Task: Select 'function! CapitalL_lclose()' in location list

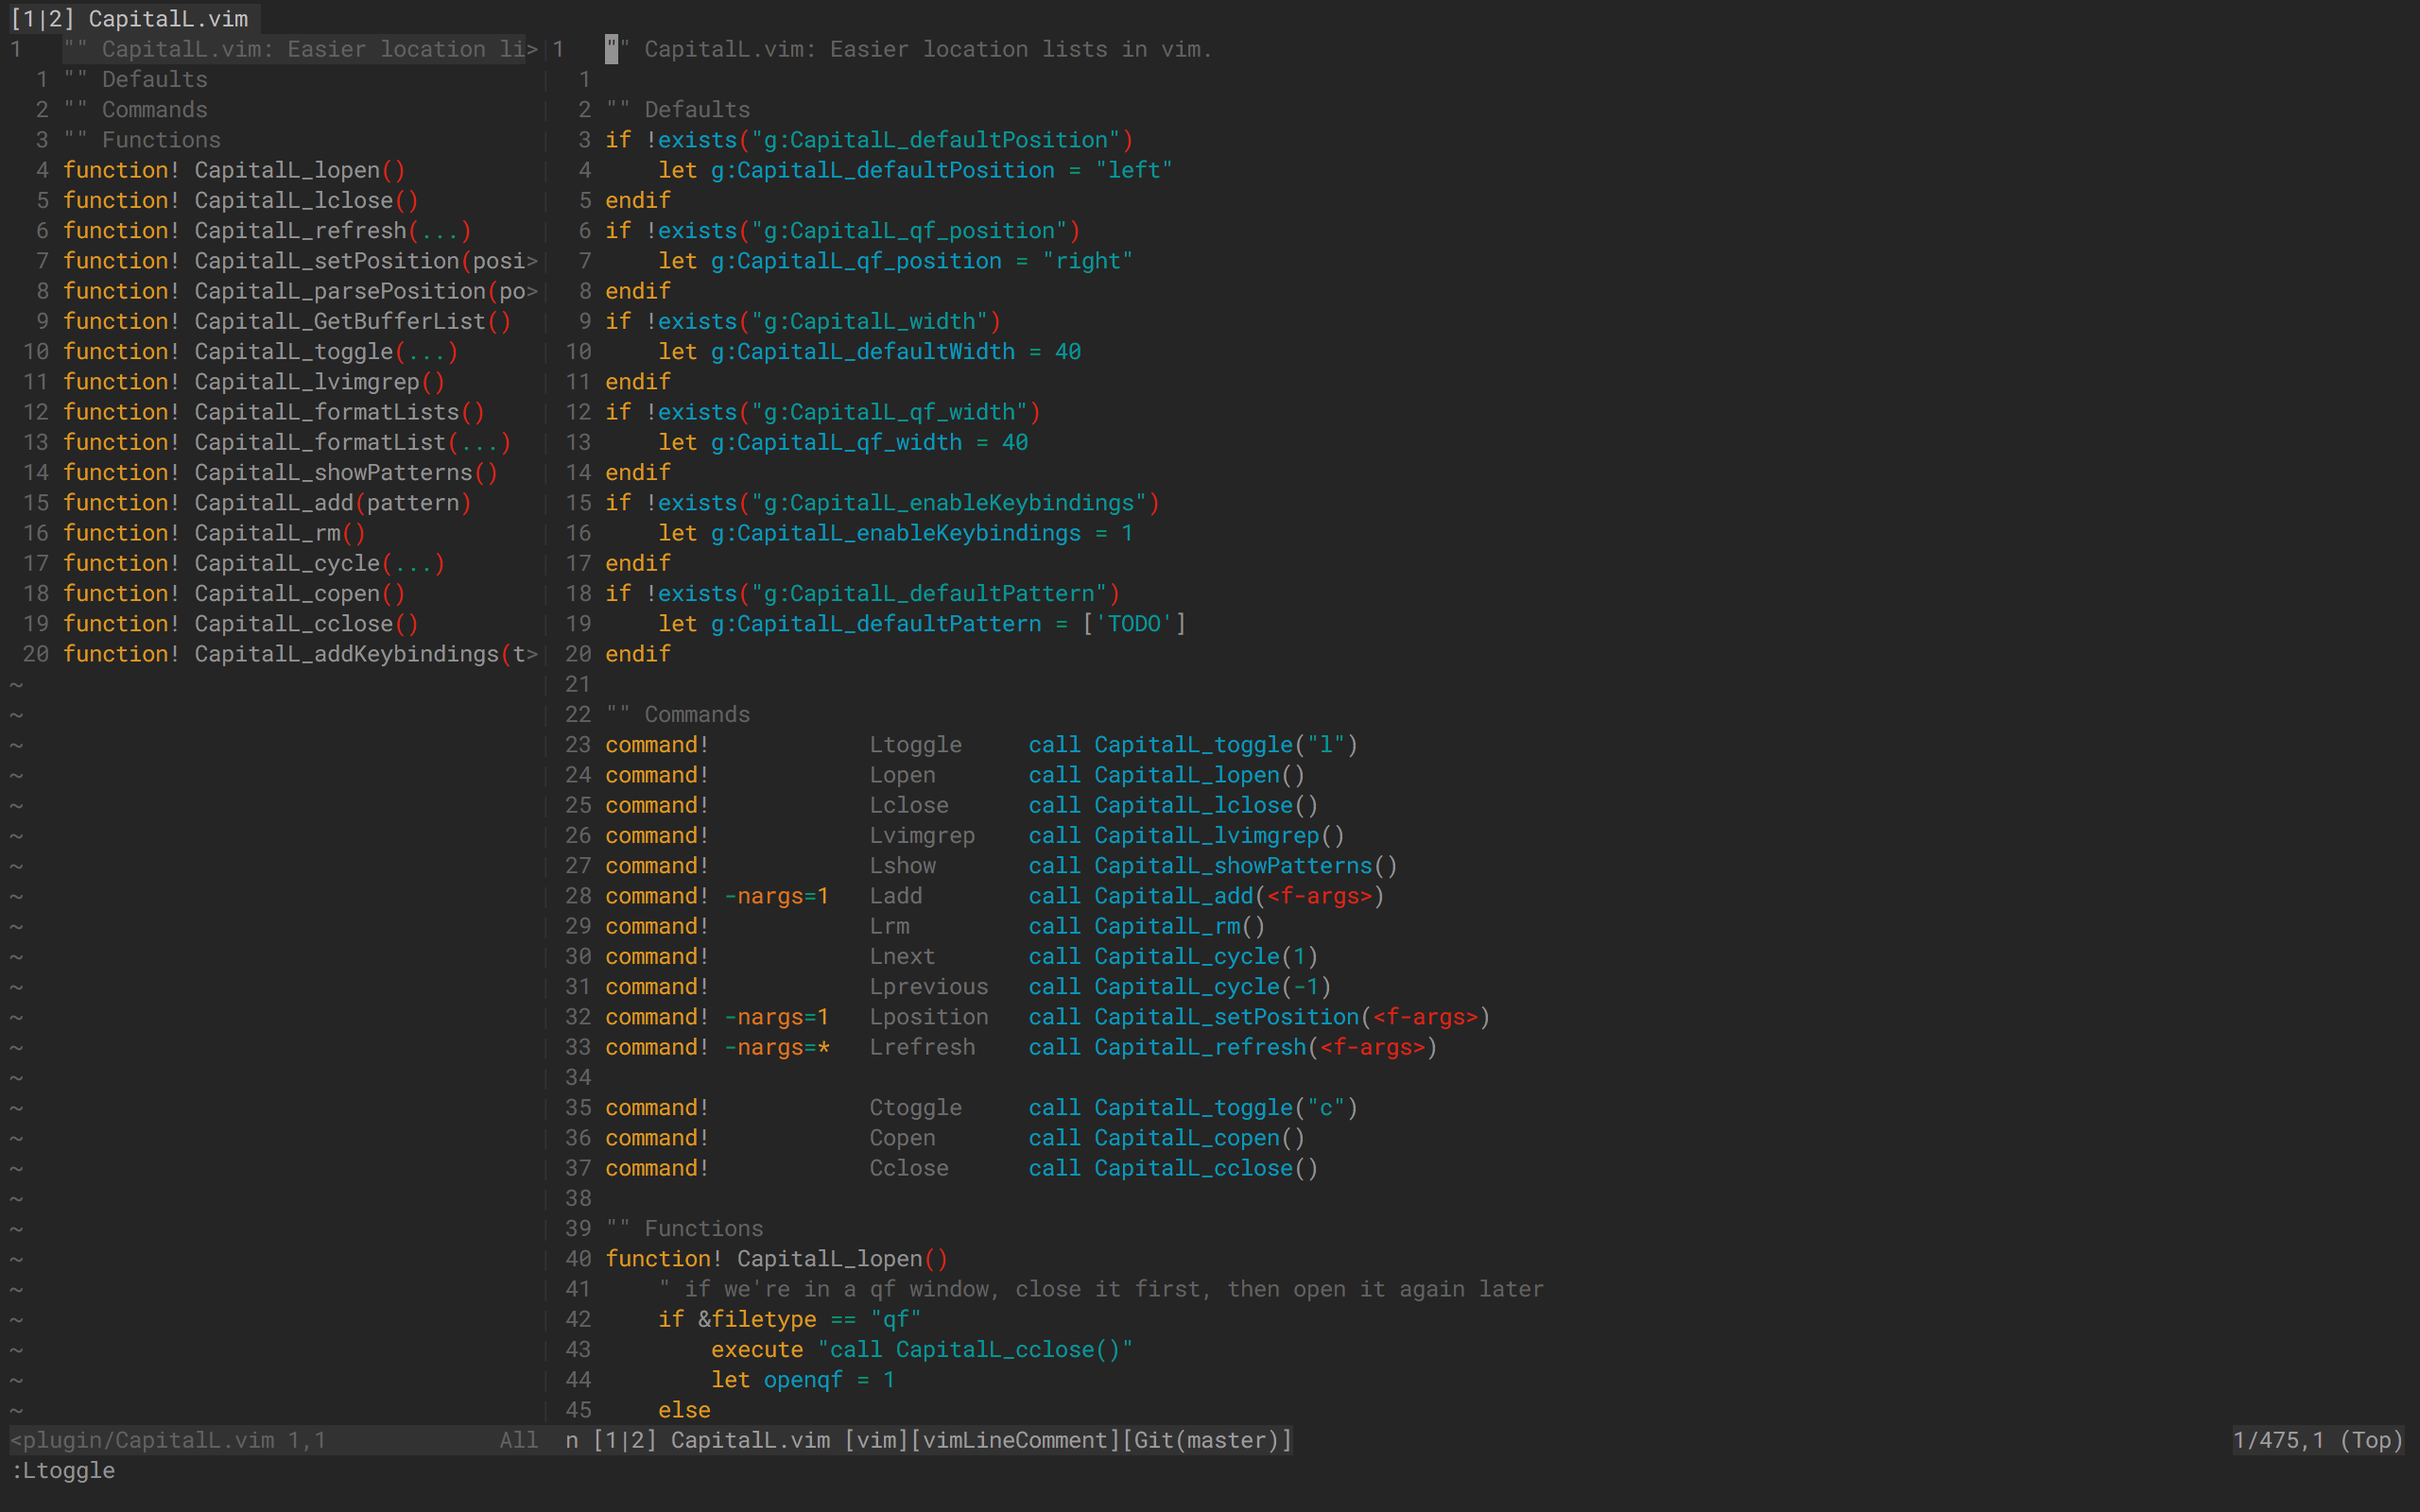Action: [x=241, y=200]
